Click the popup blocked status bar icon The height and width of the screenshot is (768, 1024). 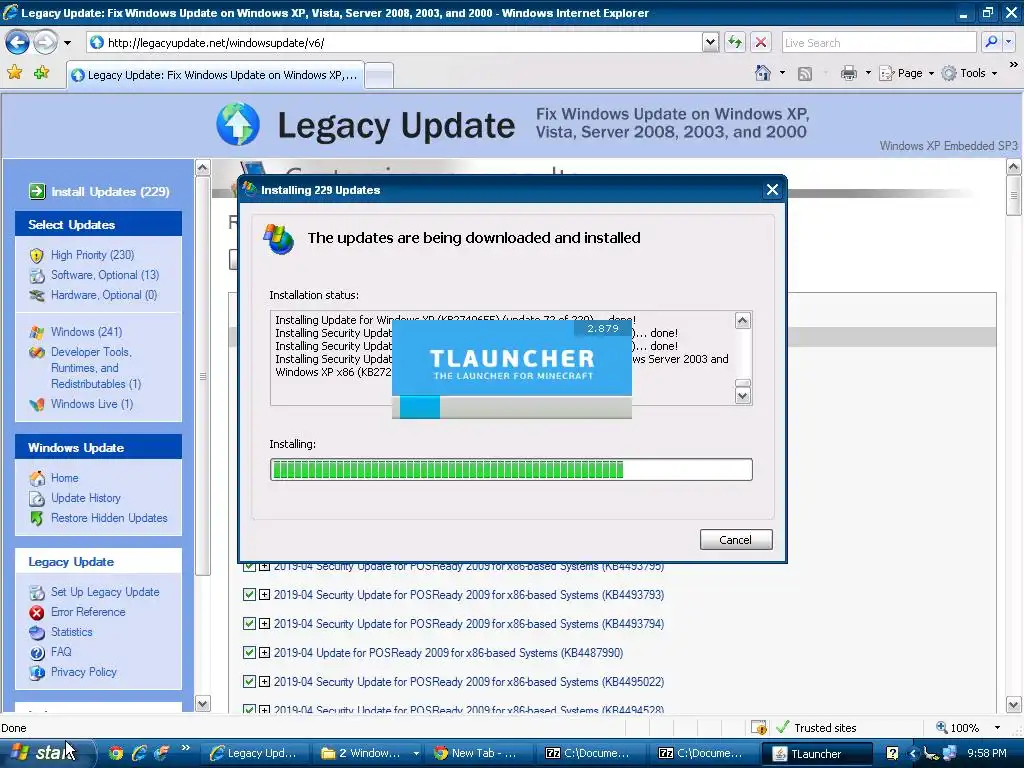758,728
